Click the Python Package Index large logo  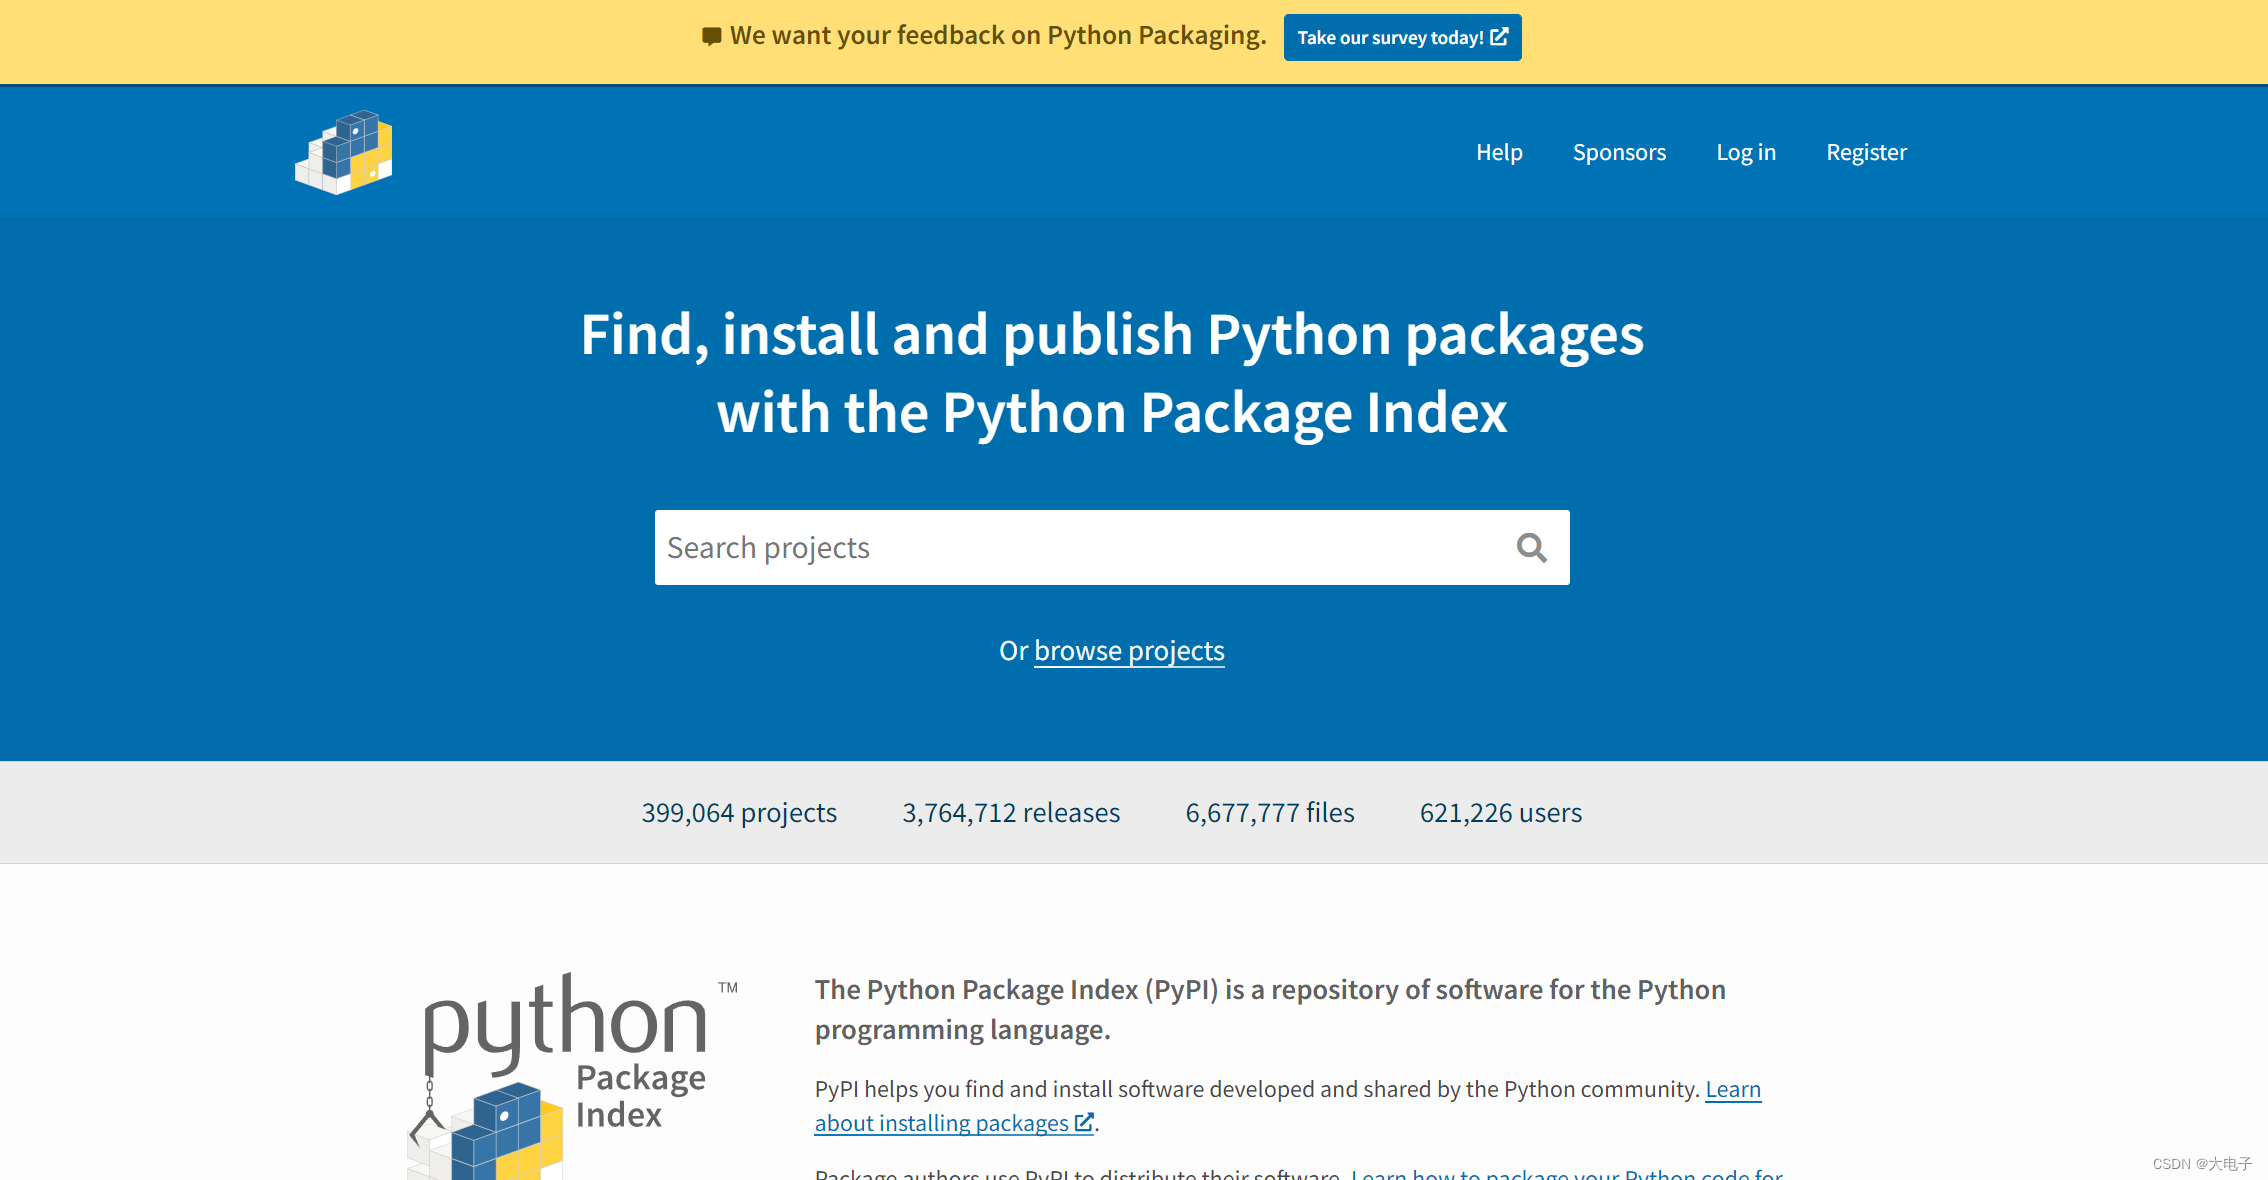(573, 1076)
